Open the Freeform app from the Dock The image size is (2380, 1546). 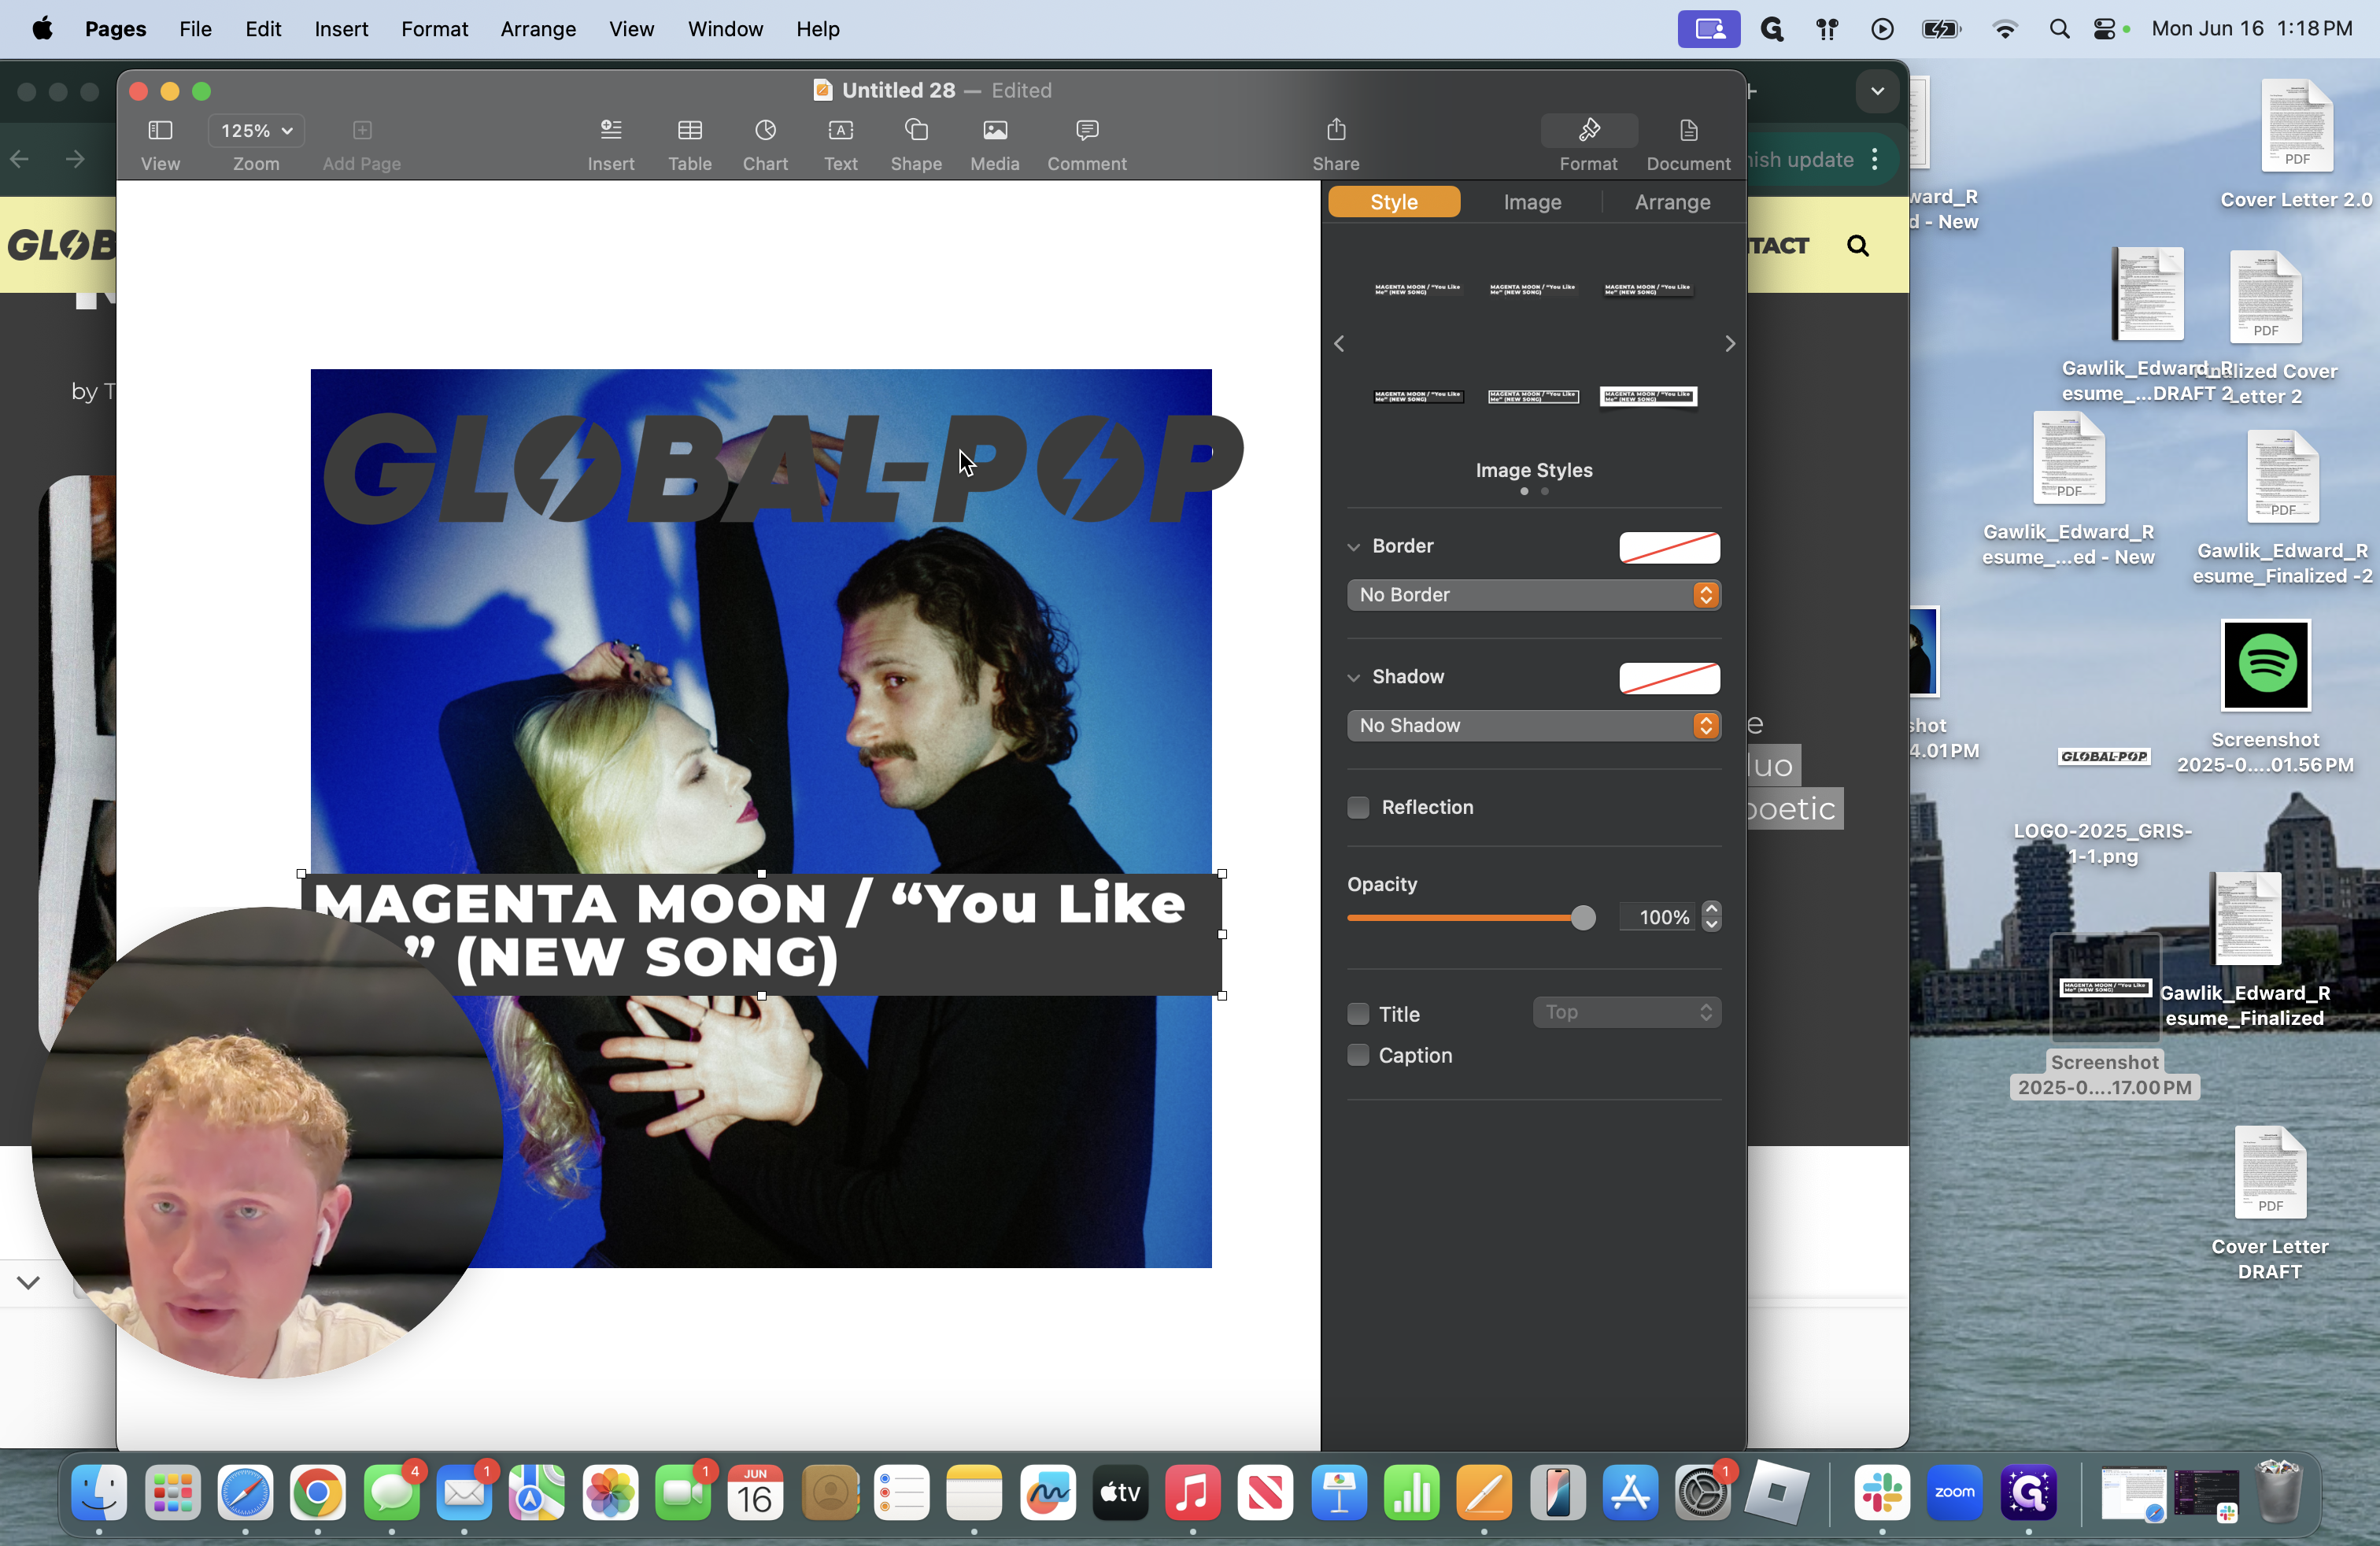pyautogui.click(x=1047, y=1493)
